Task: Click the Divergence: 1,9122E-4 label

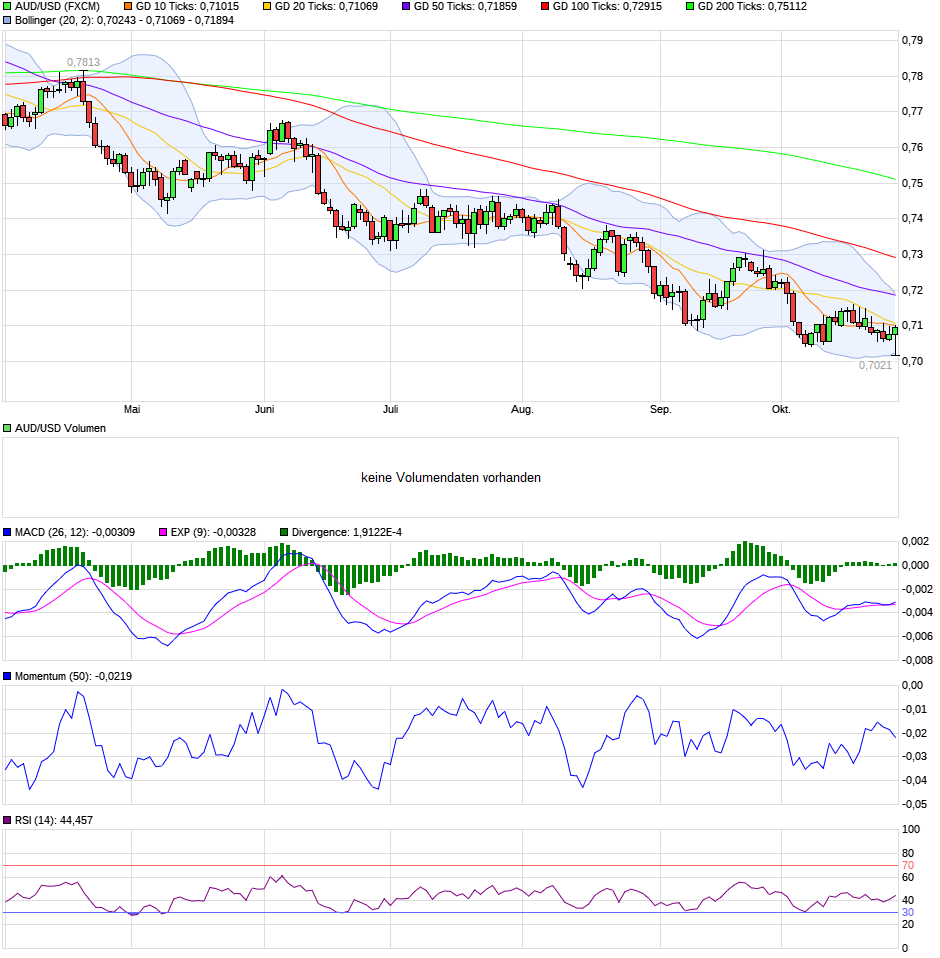Action: [347, 533]
